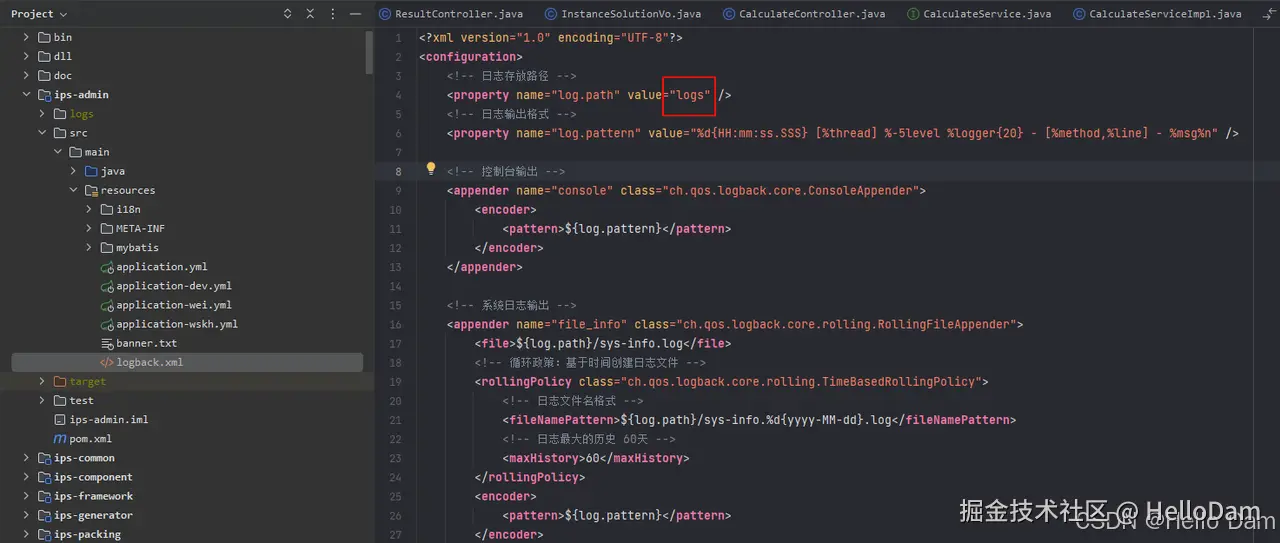Expand the mybatis folder
The width and height of the screenshot is (1280, 543).
tap(89, 247)
